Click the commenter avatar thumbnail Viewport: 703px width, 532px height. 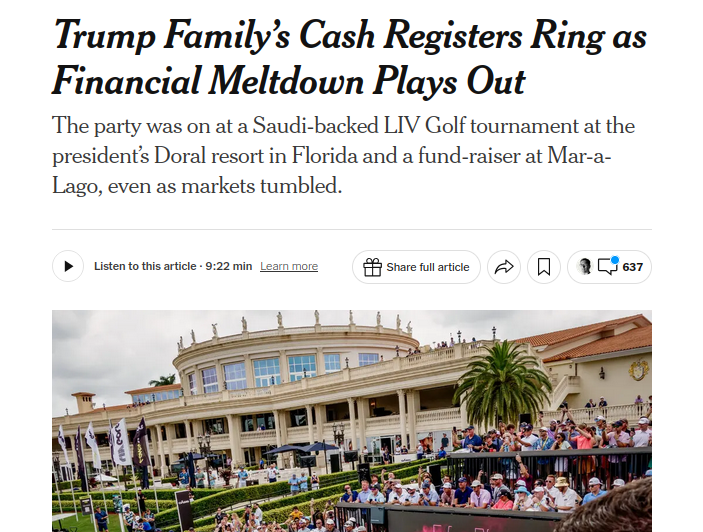coord(585,267)
